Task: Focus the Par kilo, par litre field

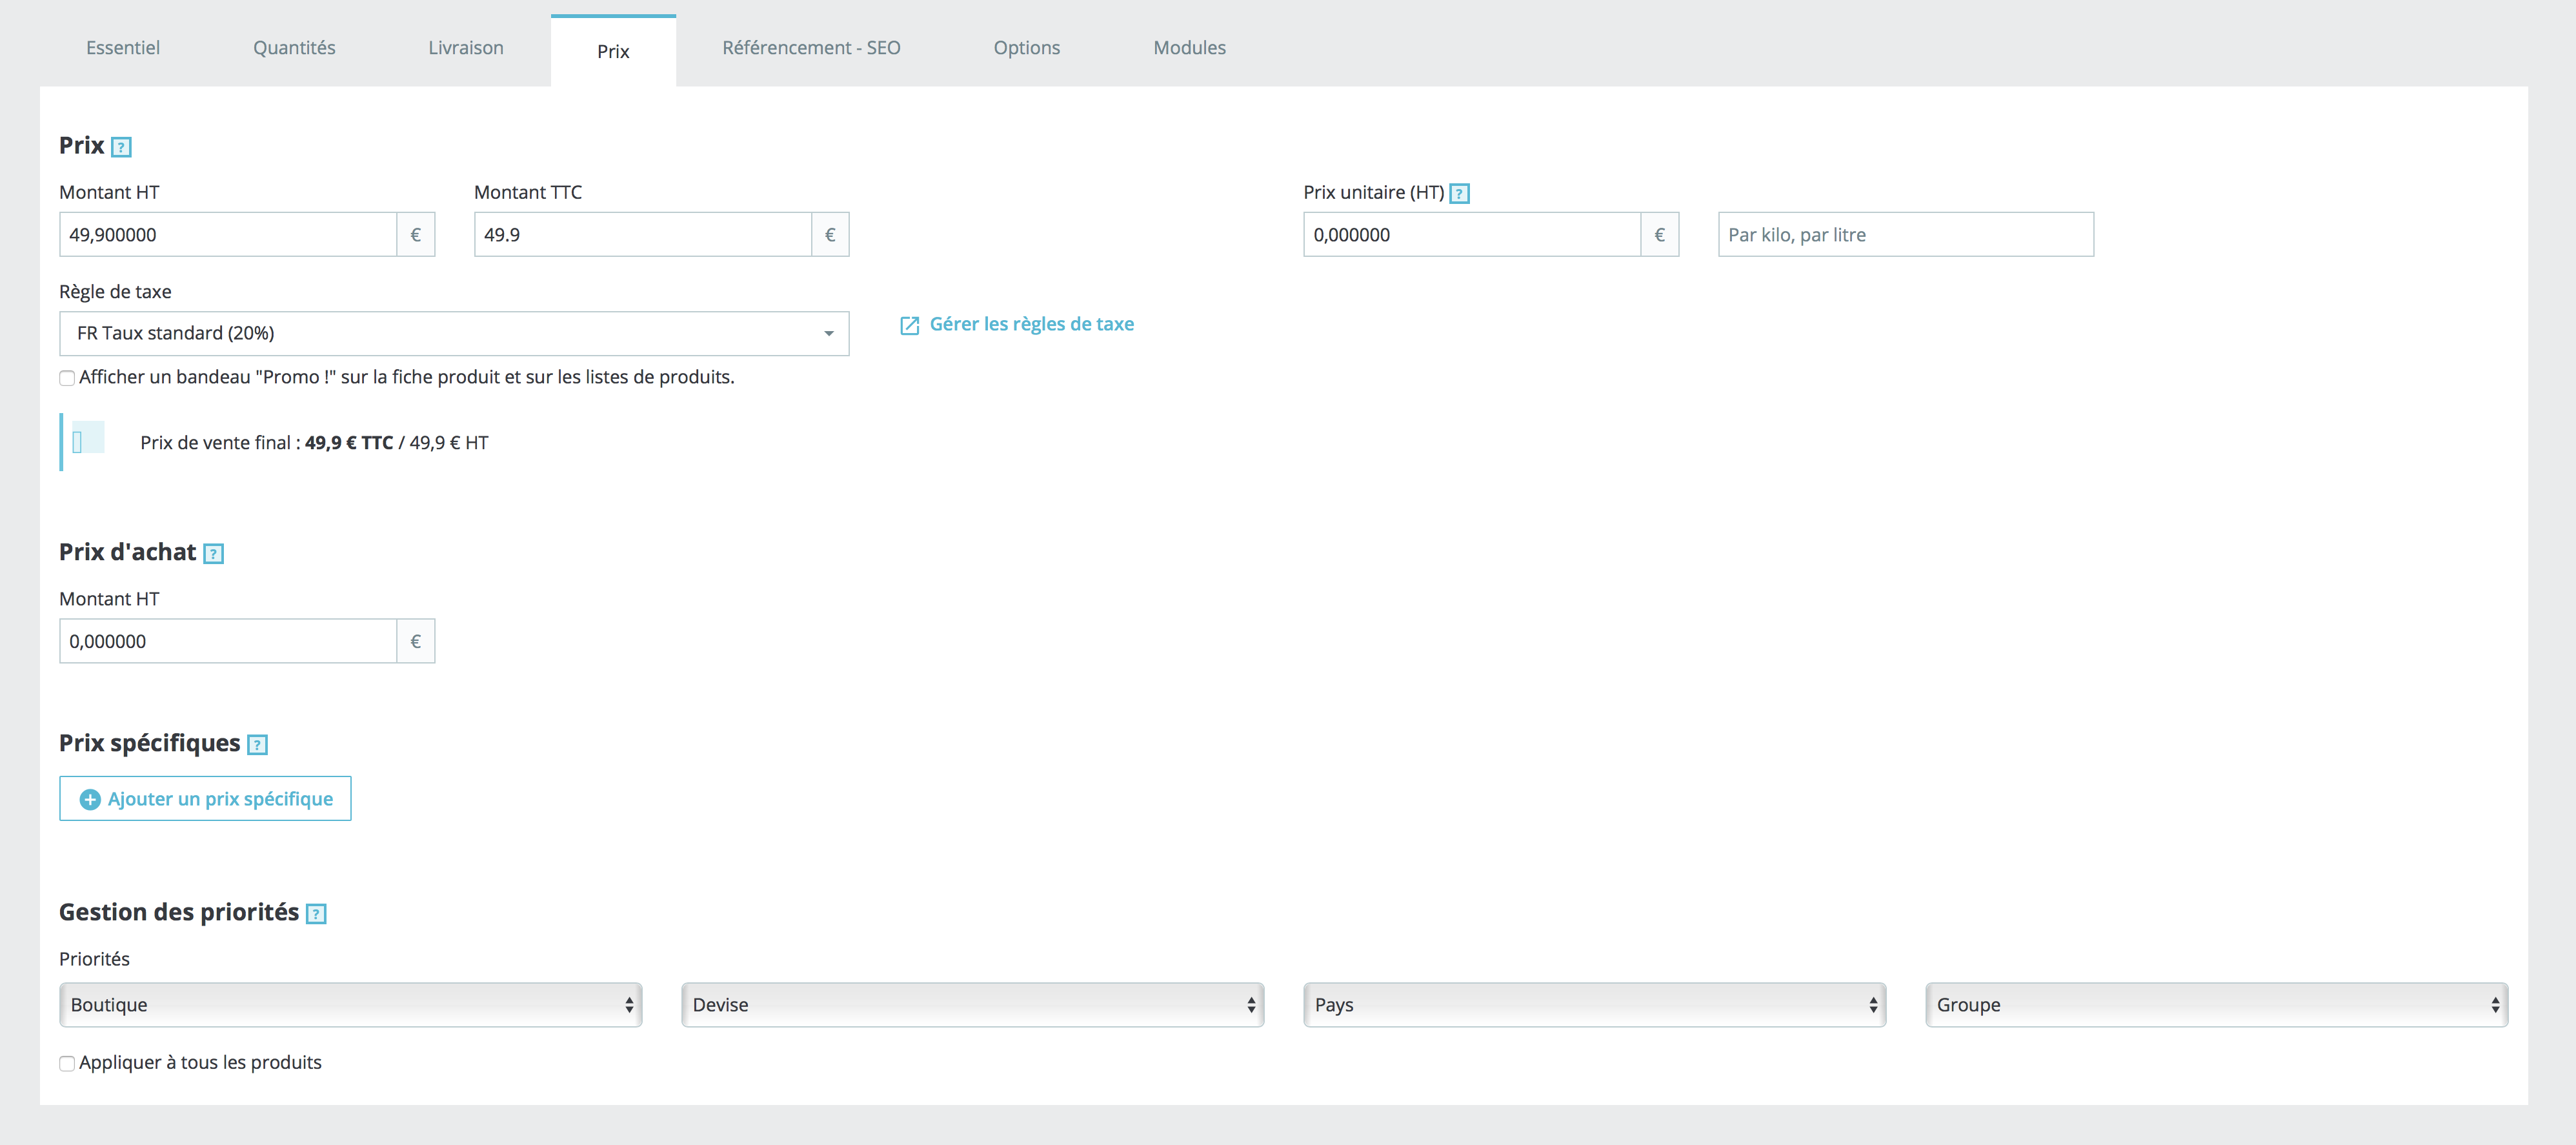Action: (1905, 234)
